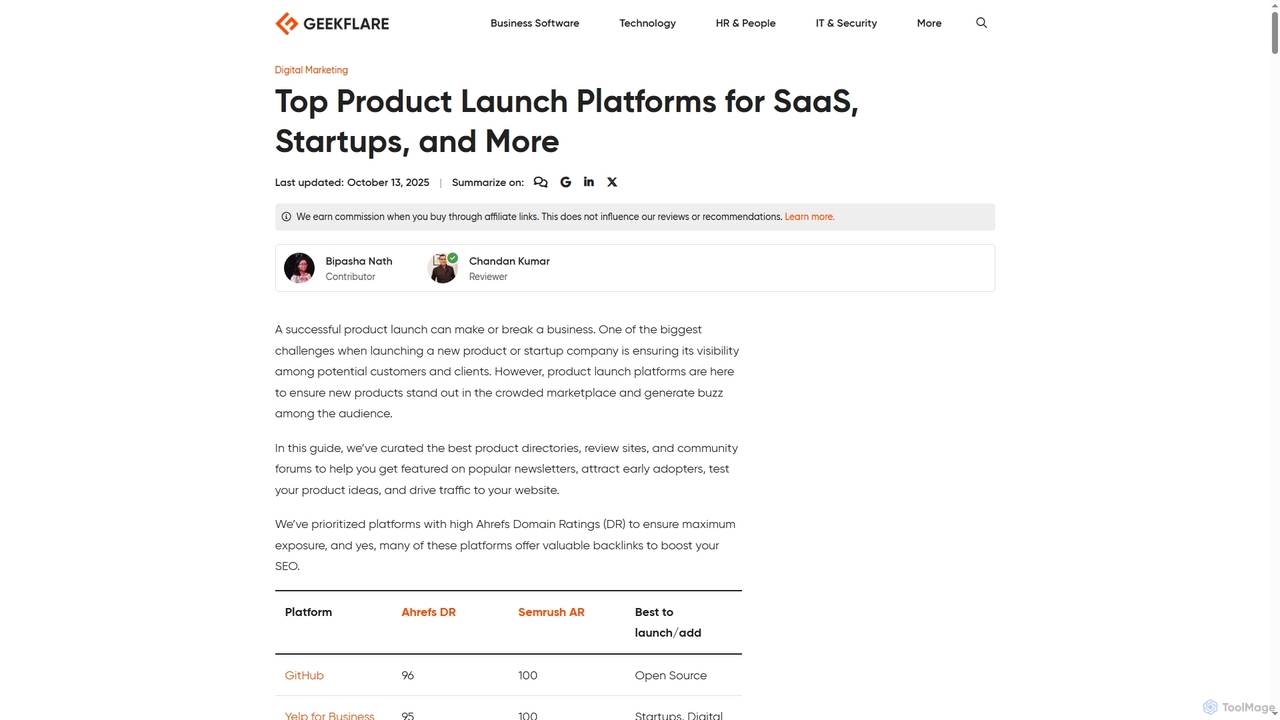Summarize on Google icon
This screenshot has width=1280, height=720.
coord(566,182)
